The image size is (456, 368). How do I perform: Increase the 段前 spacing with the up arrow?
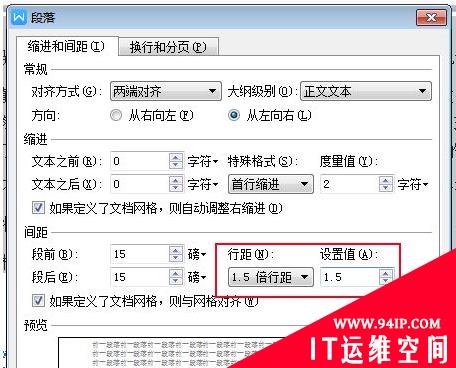click(176, 250)
